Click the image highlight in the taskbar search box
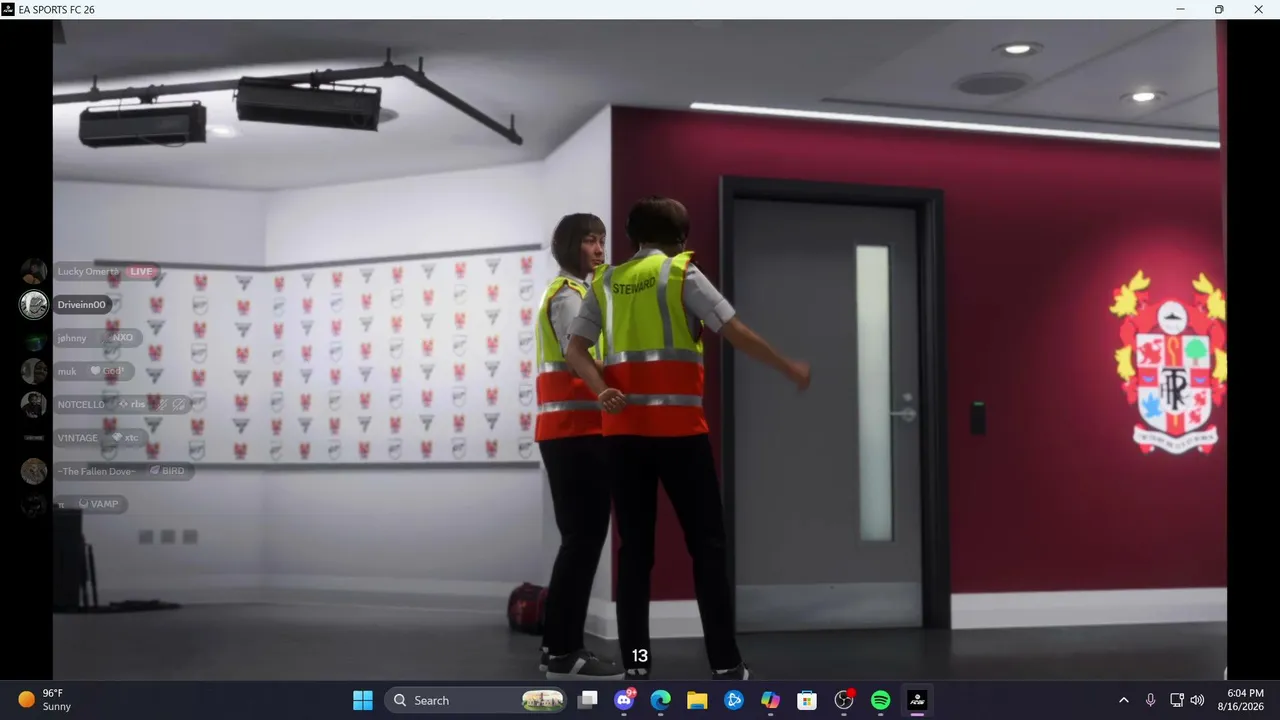Screen dimensions: 1280x720 [x=543, y=700]
